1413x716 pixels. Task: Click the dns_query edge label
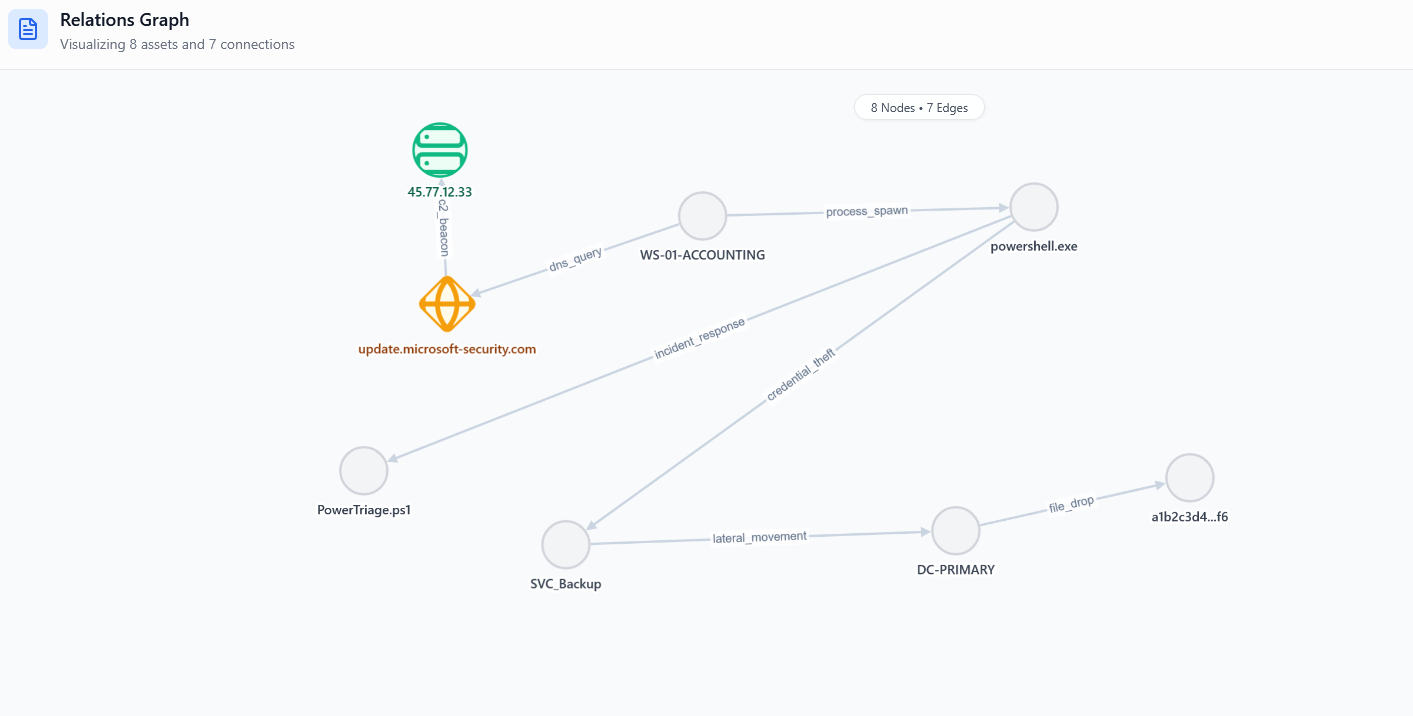click(x=576, y=261)
